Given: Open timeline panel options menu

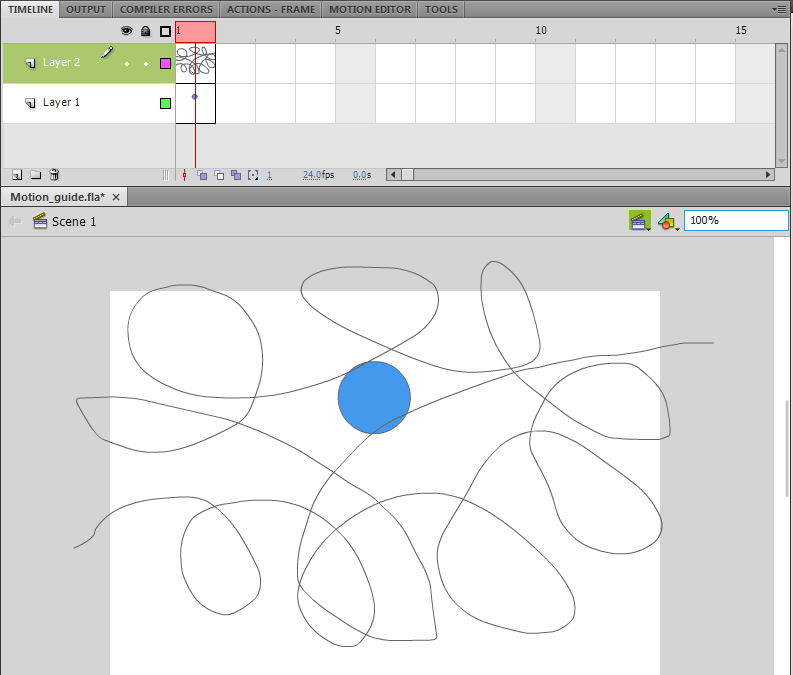Looking at the screenshot, I should pos(781,9).
